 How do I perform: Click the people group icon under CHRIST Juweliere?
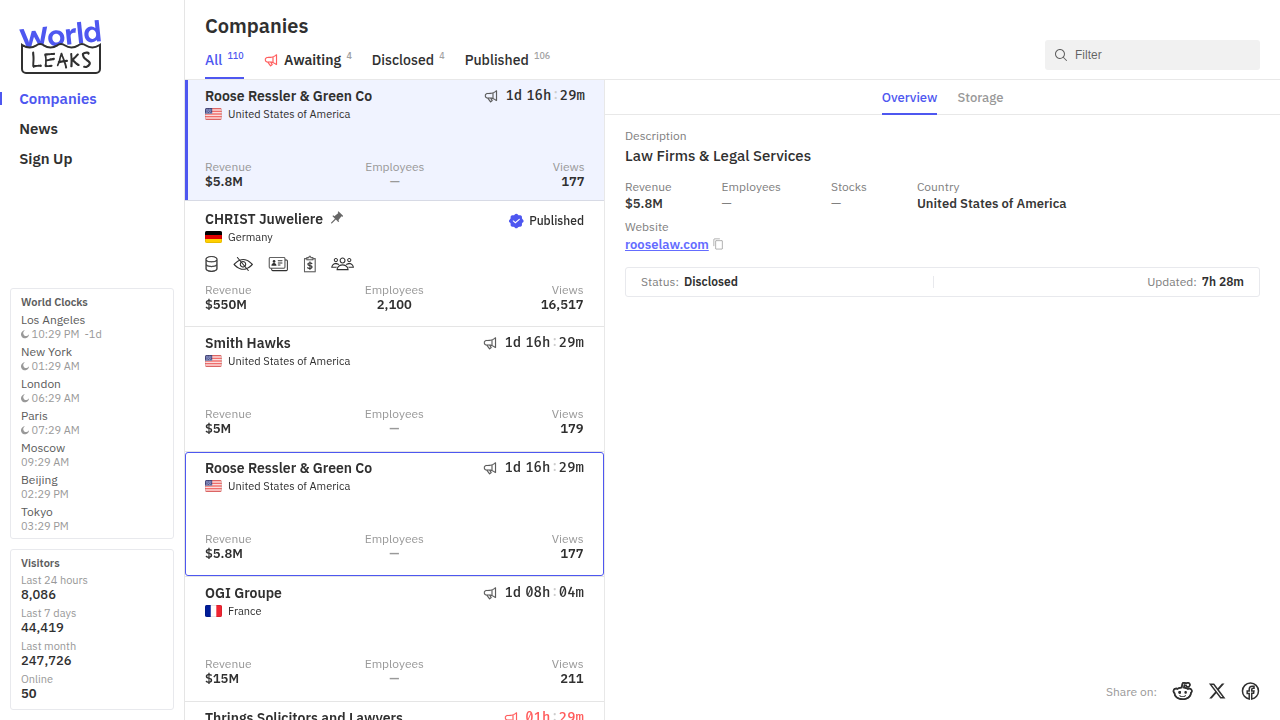tap(342, 264)
